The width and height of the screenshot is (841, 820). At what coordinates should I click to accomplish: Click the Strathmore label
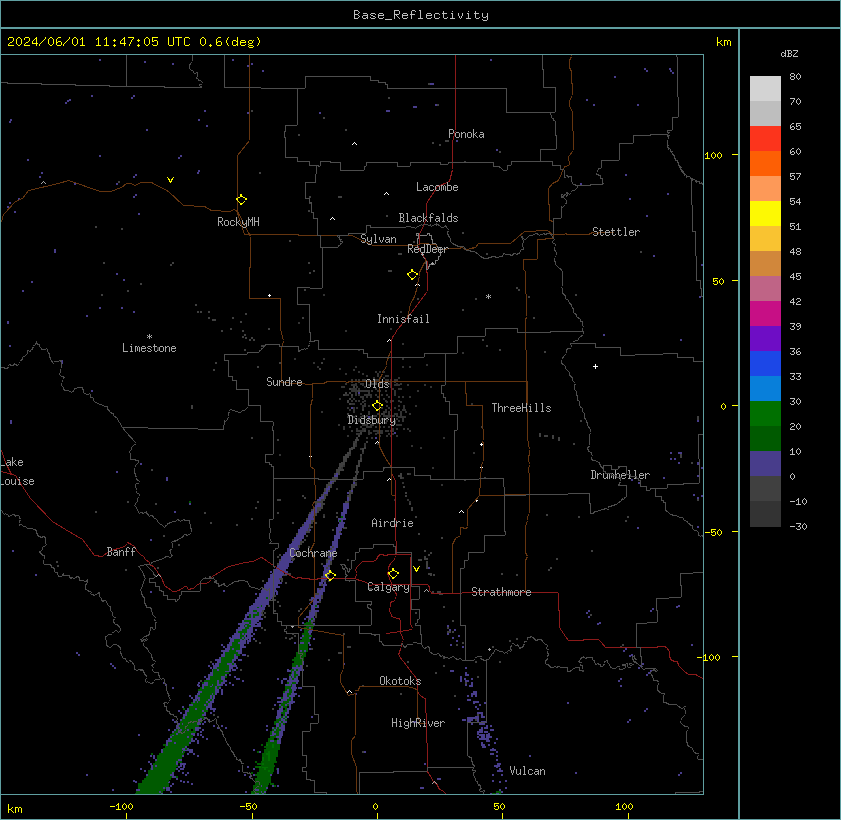tap(501, 592)
